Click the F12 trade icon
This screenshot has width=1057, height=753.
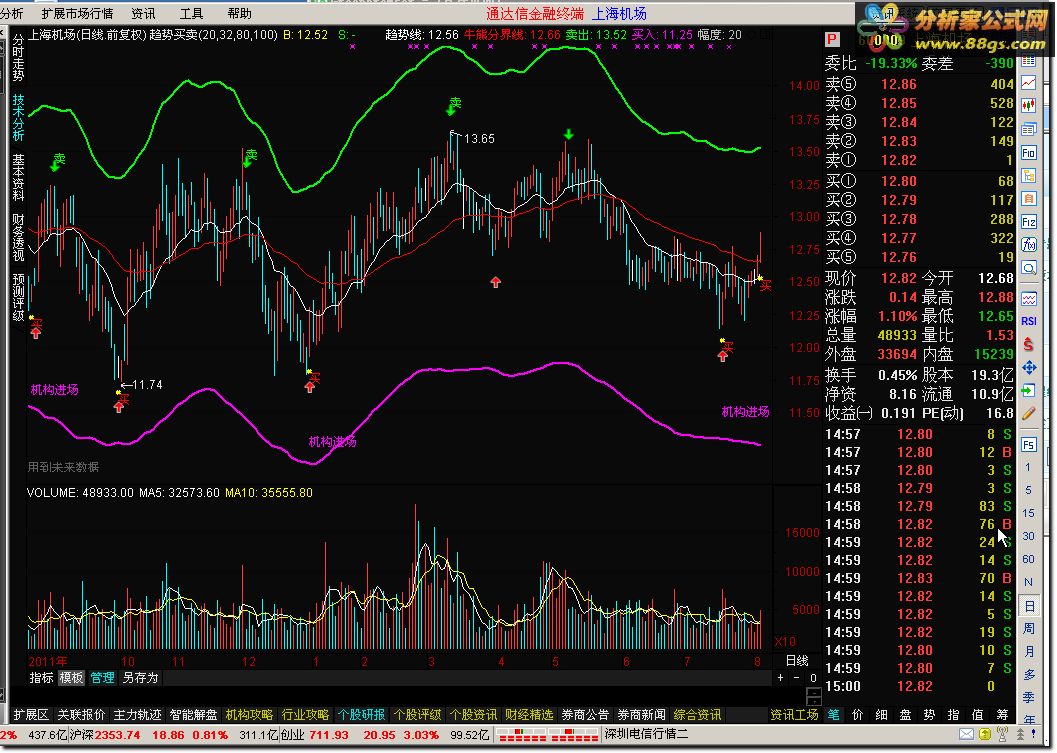click(x=1029, y=222)
